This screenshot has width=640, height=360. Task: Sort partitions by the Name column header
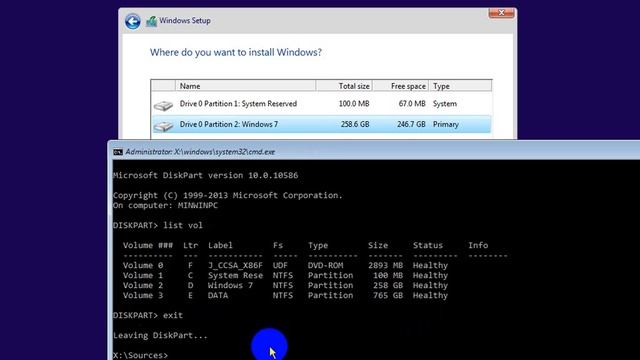coord(245,86)
